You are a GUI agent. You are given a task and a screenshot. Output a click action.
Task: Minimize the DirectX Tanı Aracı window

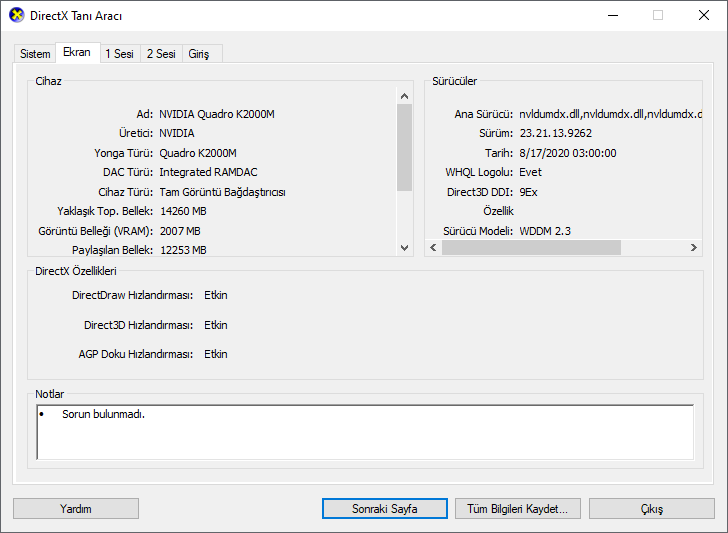point(613,15)
